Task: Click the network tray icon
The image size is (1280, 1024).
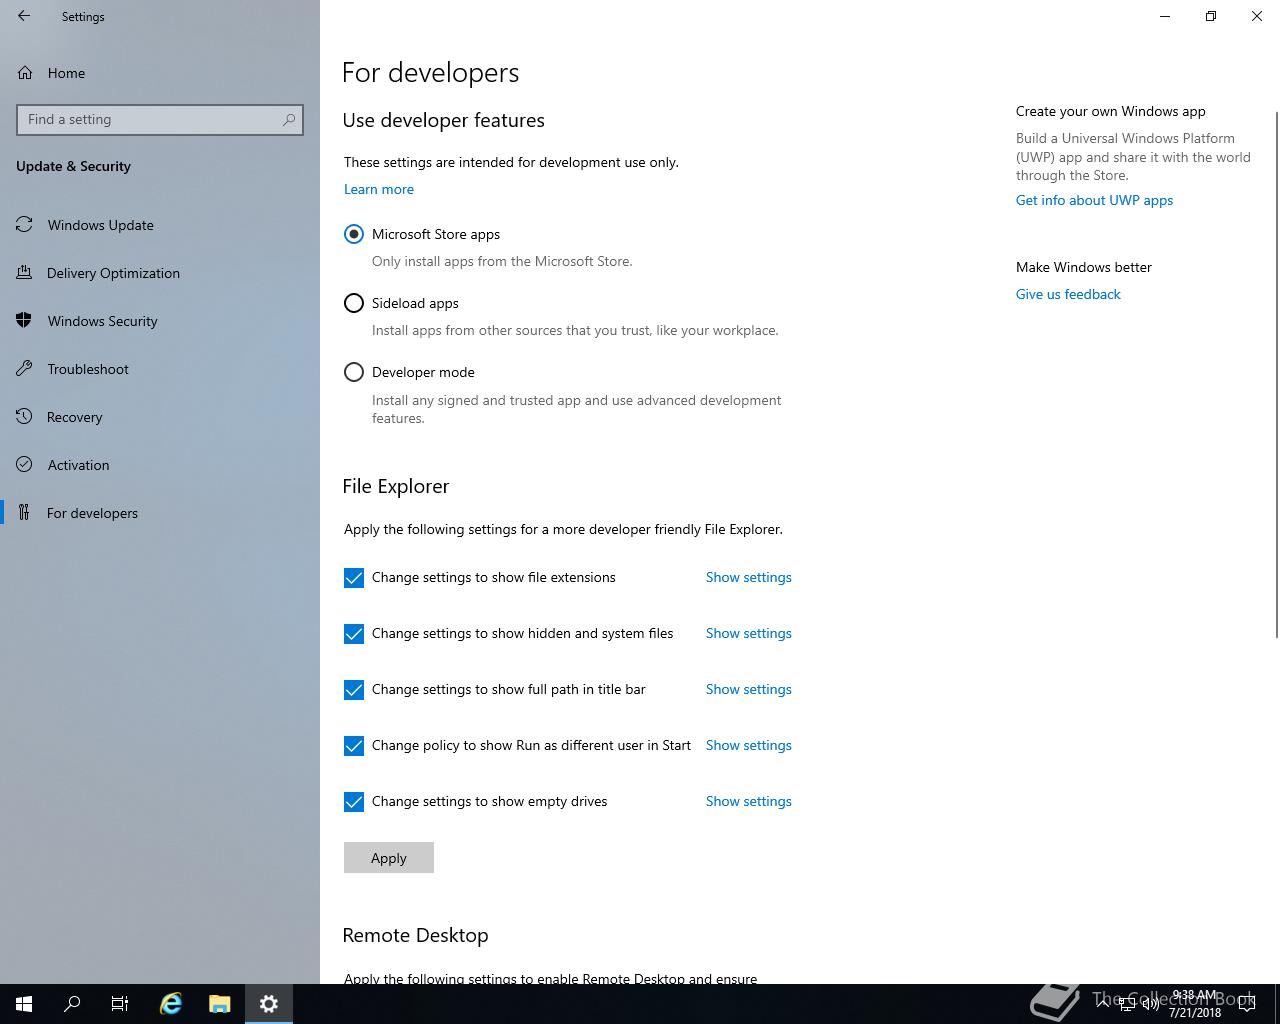Action: 1127,1004
